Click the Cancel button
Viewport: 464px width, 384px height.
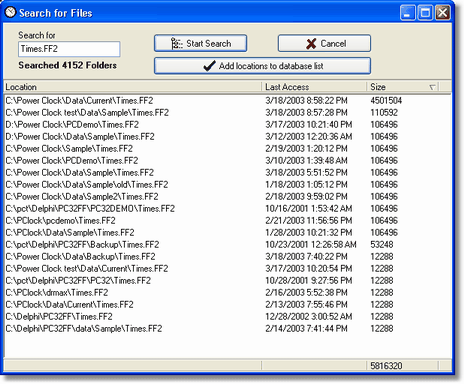click(324, 43)
